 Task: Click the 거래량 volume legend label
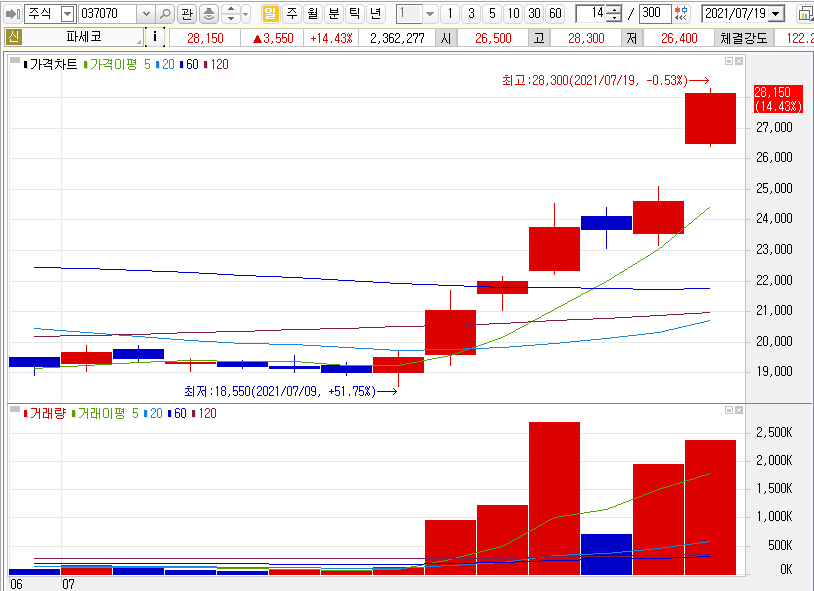[47, 413]
